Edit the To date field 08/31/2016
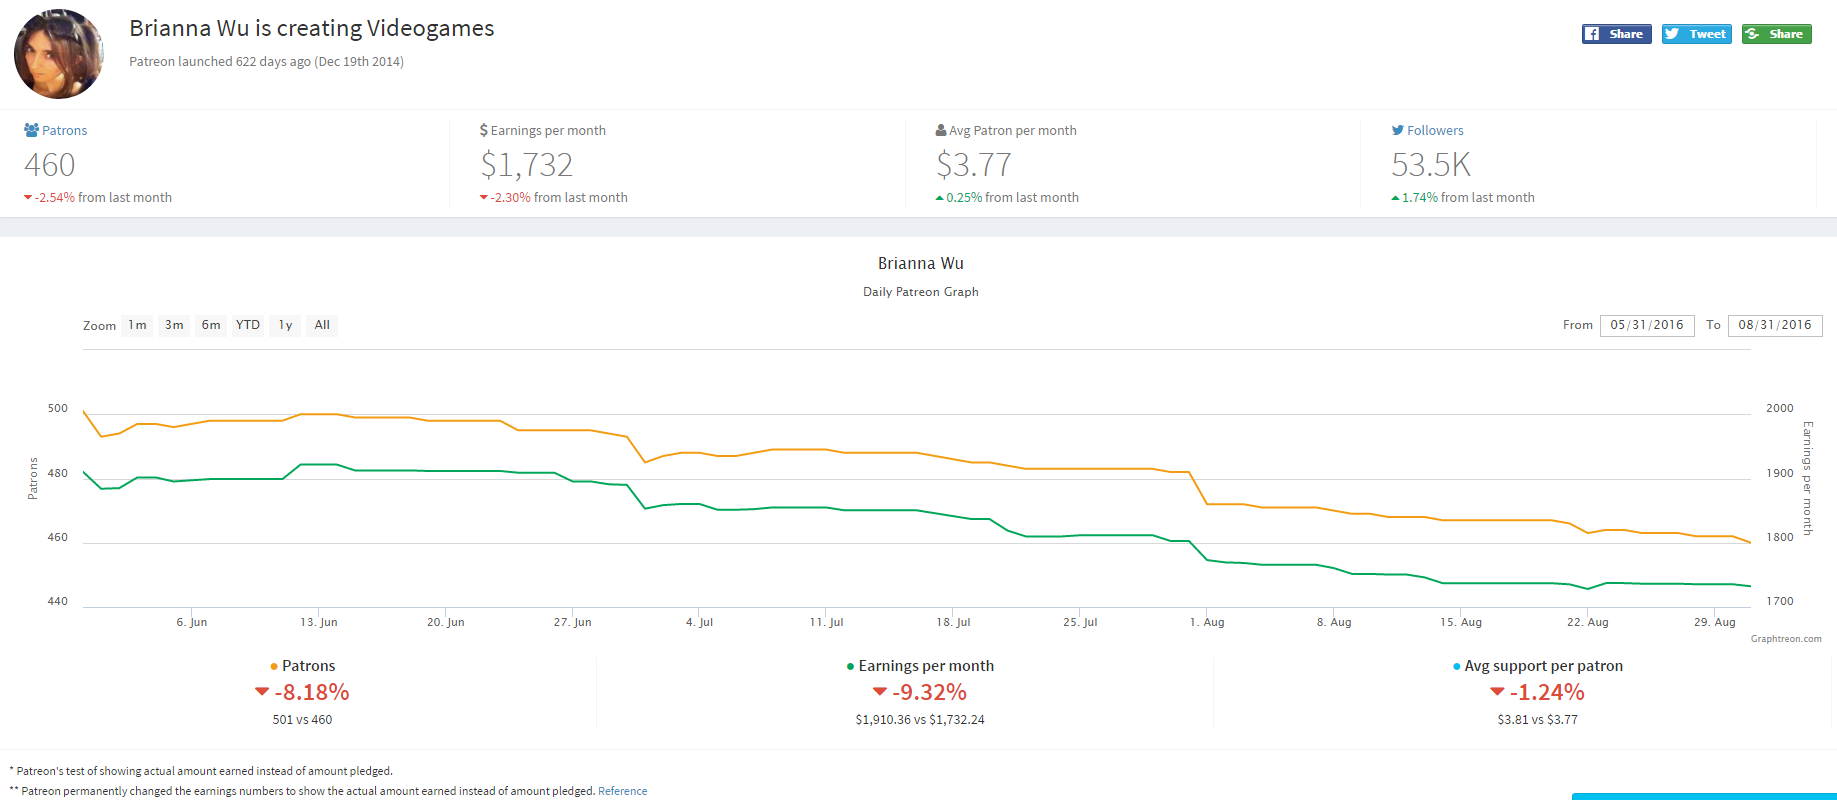Screen dimensions: 1837x800 1775,325
